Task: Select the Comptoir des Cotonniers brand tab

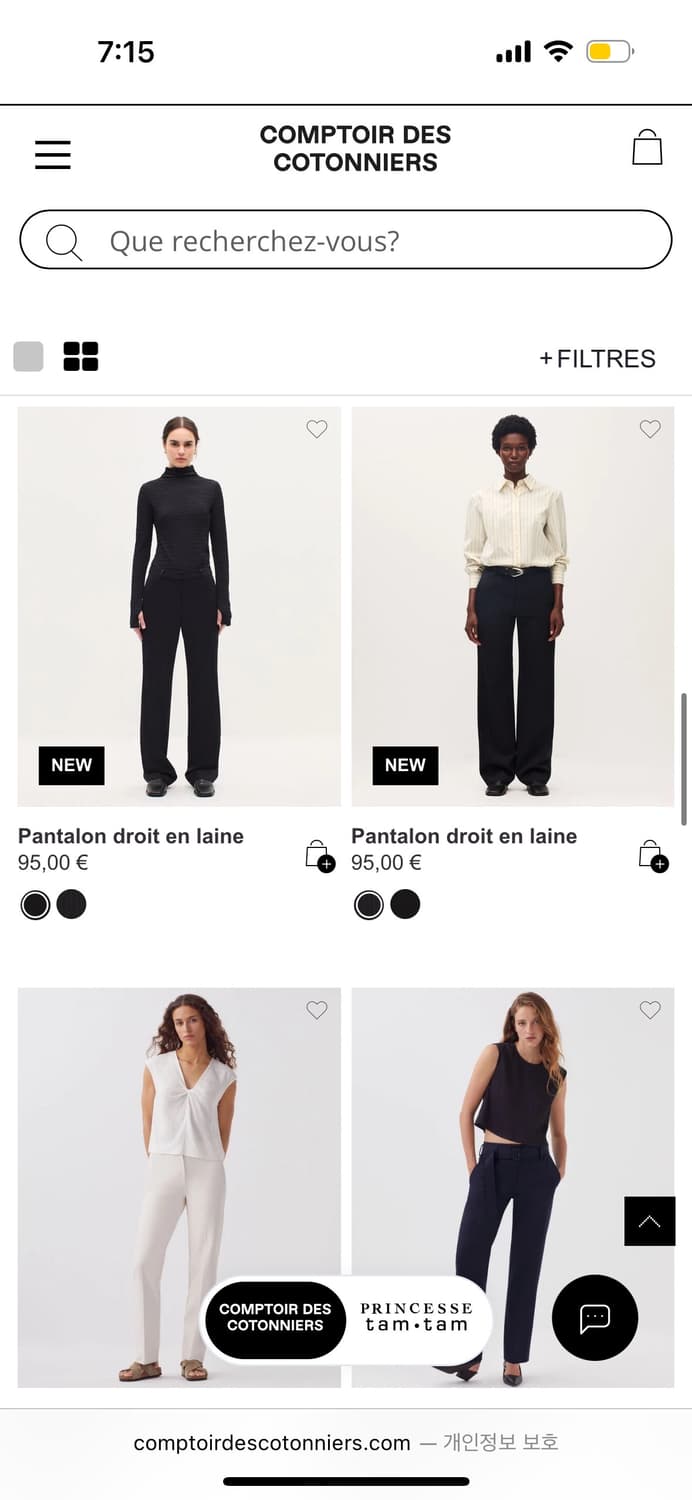Action: (275, 1317)
